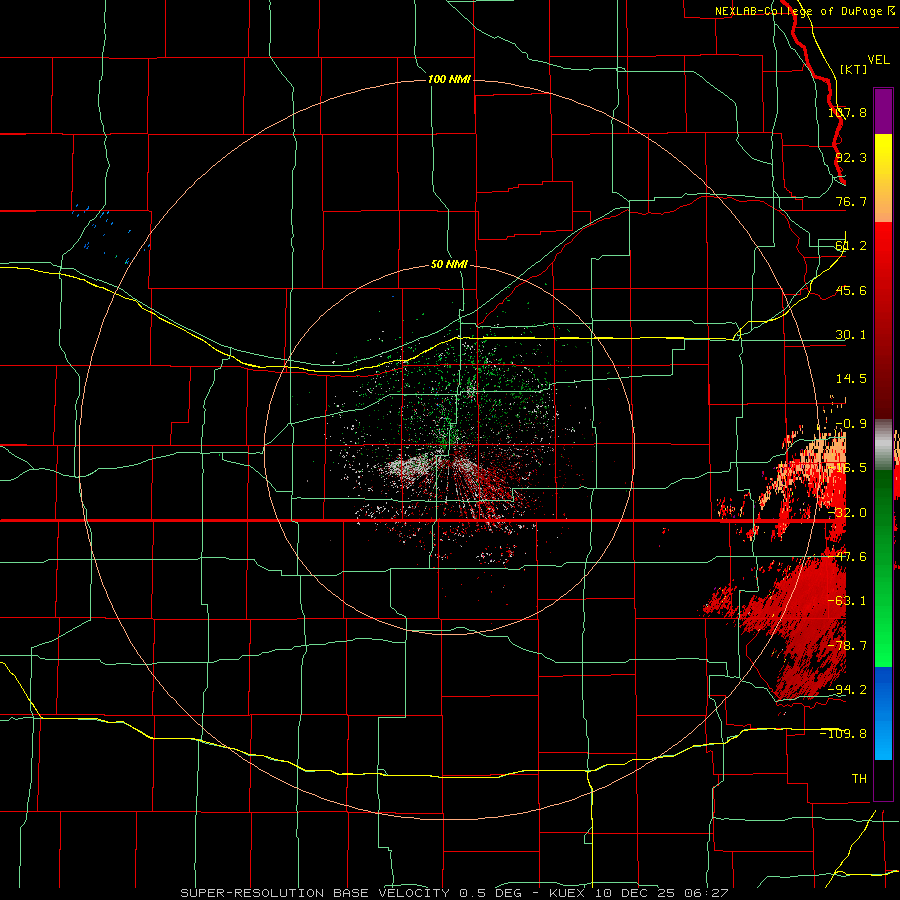This screenshot has width=900, height=900.
Task: Click the -78.7 velocity scale value
Action: tap(847, 646)
